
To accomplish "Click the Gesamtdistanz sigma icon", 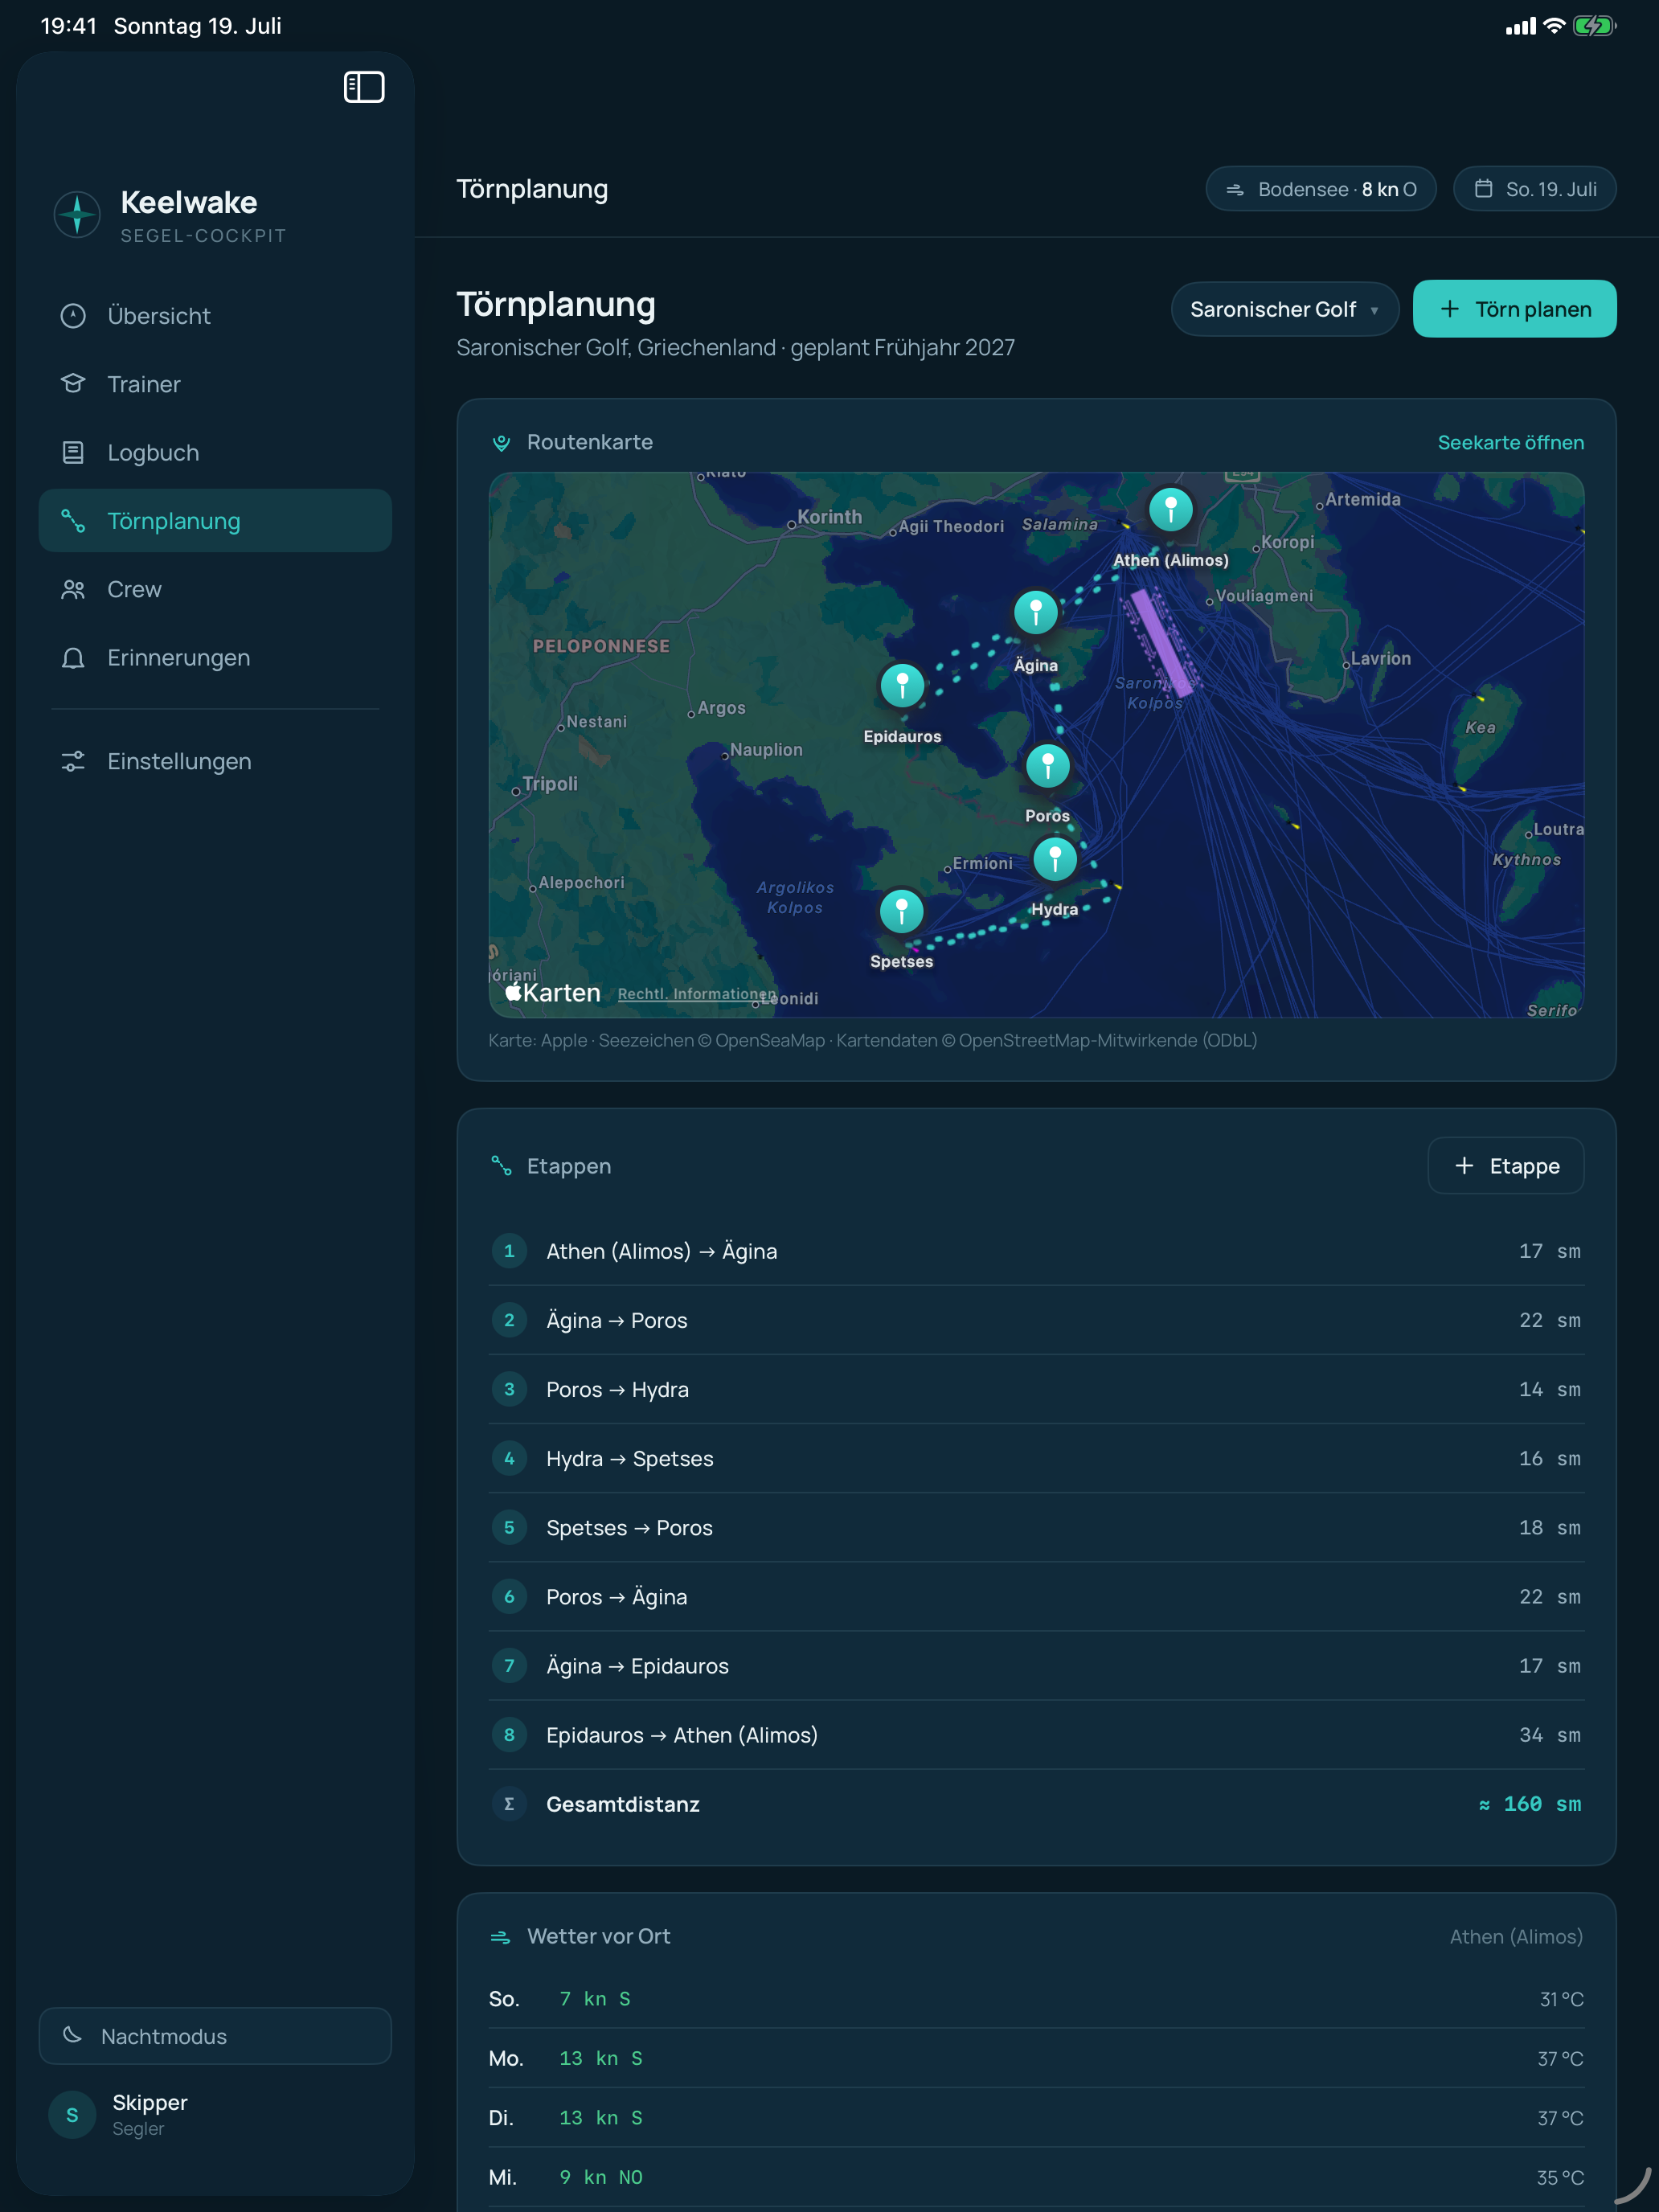I will (x=509, y=1804).
